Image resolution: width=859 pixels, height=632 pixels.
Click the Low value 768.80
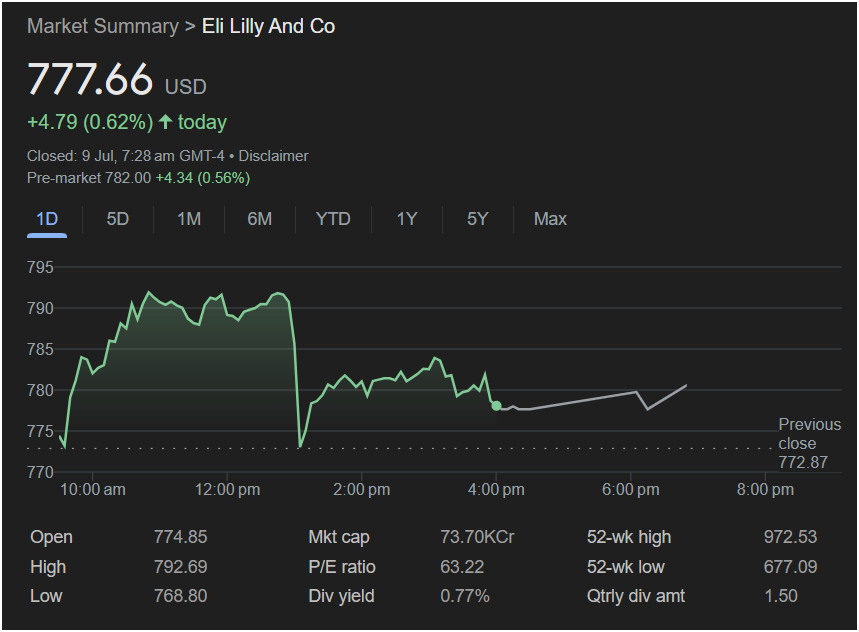pyautogui.click(x=181, y=596)
